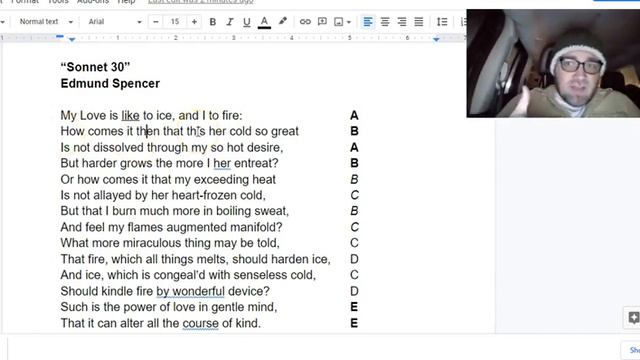Open the Normal text style dropdown
Screen dimensions: 640x360
(x=46, y=22)
